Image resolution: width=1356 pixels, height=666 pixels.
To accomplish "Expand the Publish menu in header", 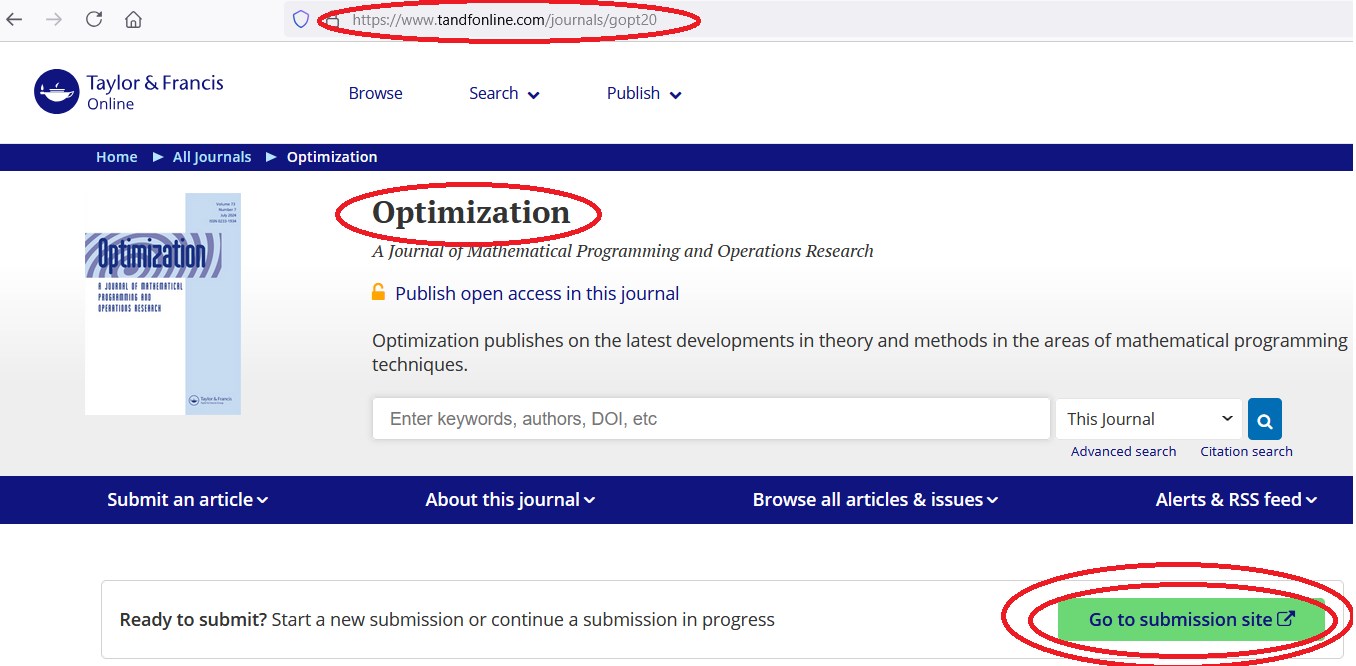I will coord(644,94).
